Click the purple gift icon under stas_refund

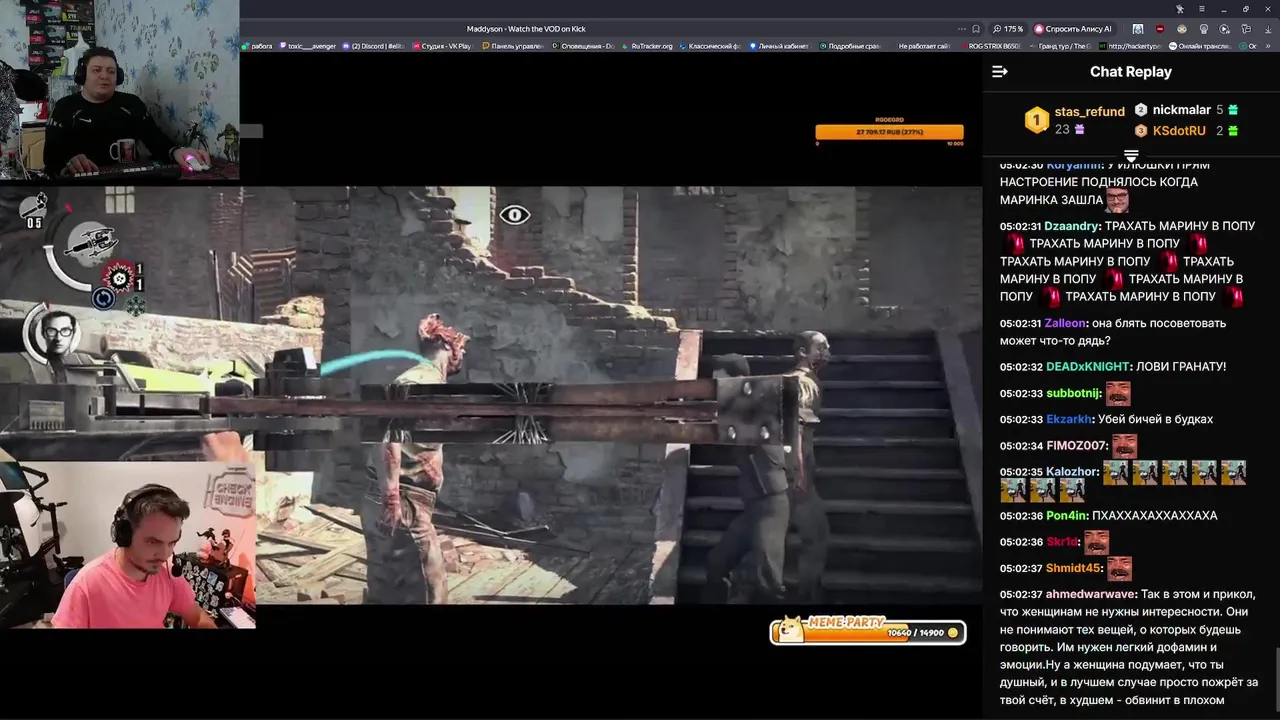tap(1079, 130)
